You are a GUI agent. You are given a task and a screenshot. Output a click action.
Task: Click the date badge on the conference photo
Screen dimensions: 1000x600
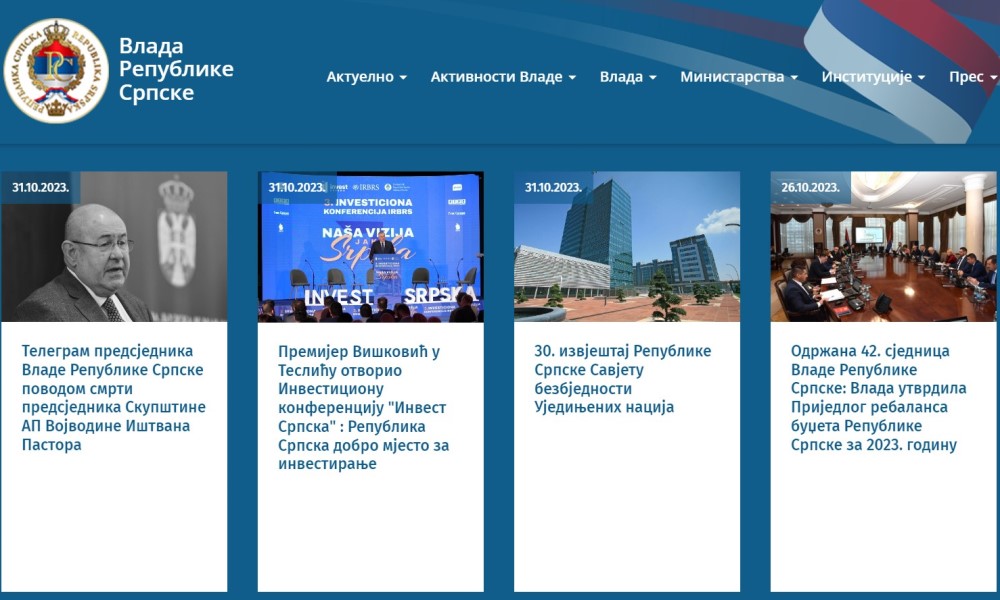(x=296, y=187)
